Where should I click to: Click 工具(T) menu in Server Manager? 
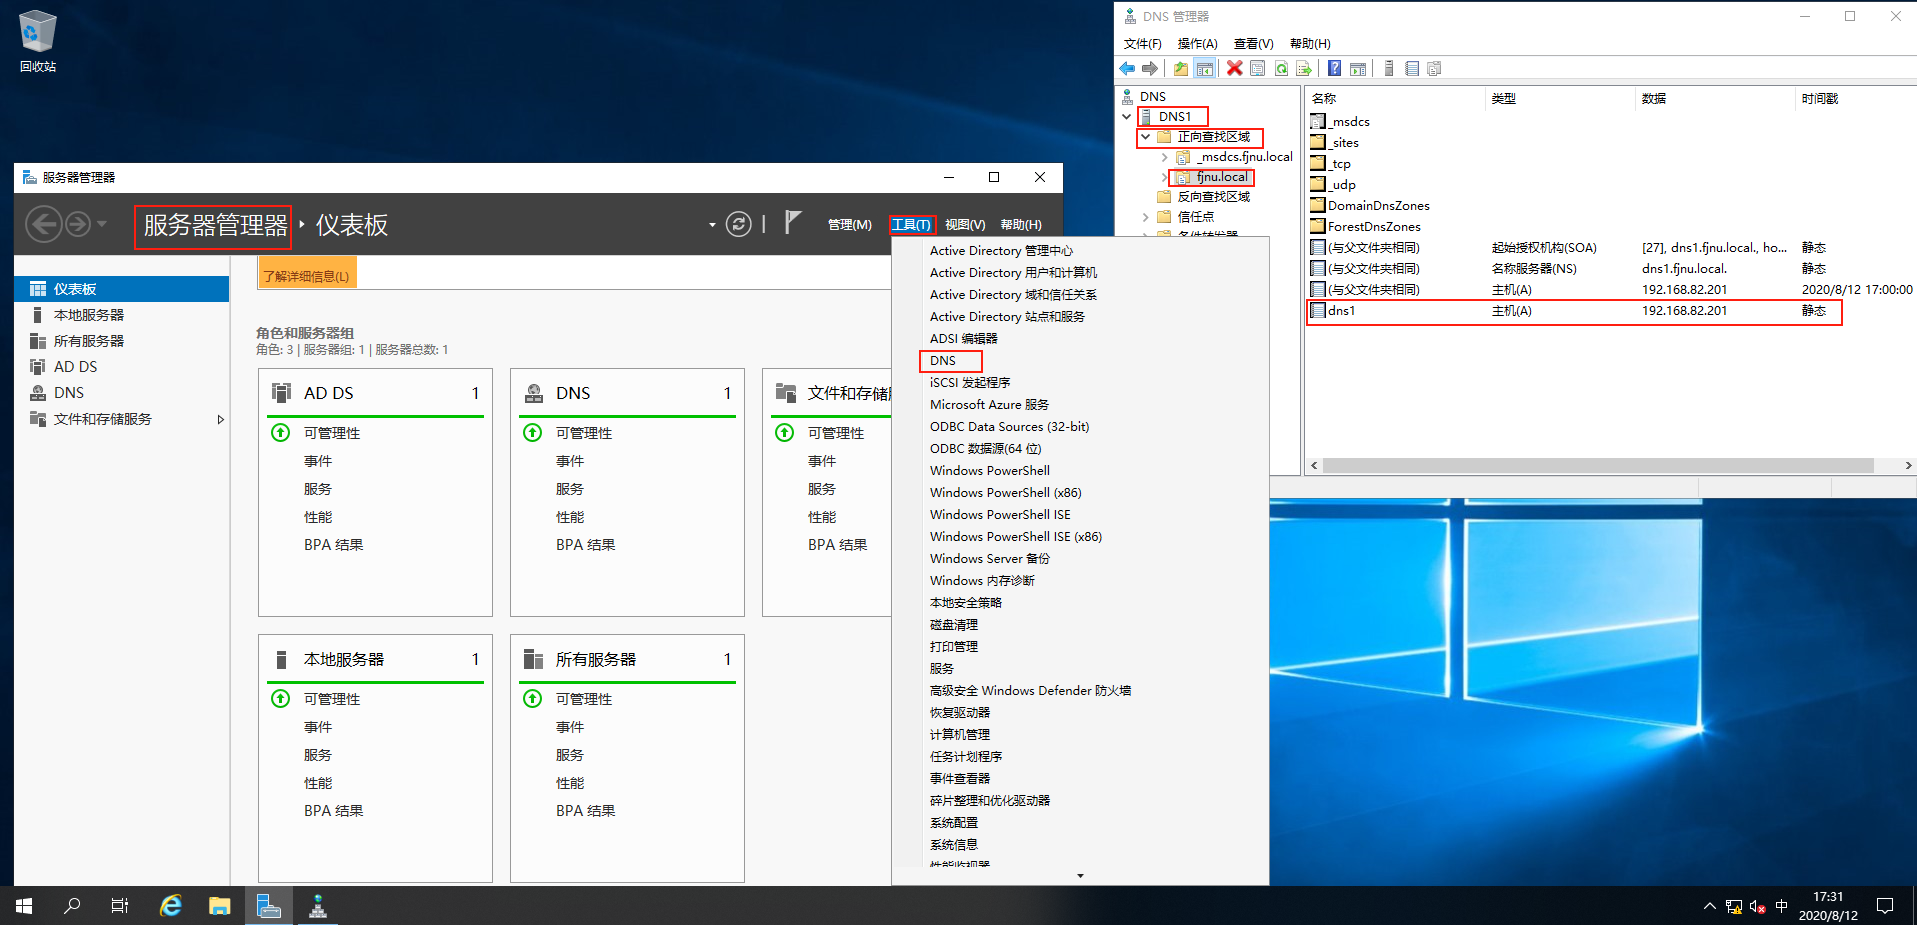click(911, 225)
